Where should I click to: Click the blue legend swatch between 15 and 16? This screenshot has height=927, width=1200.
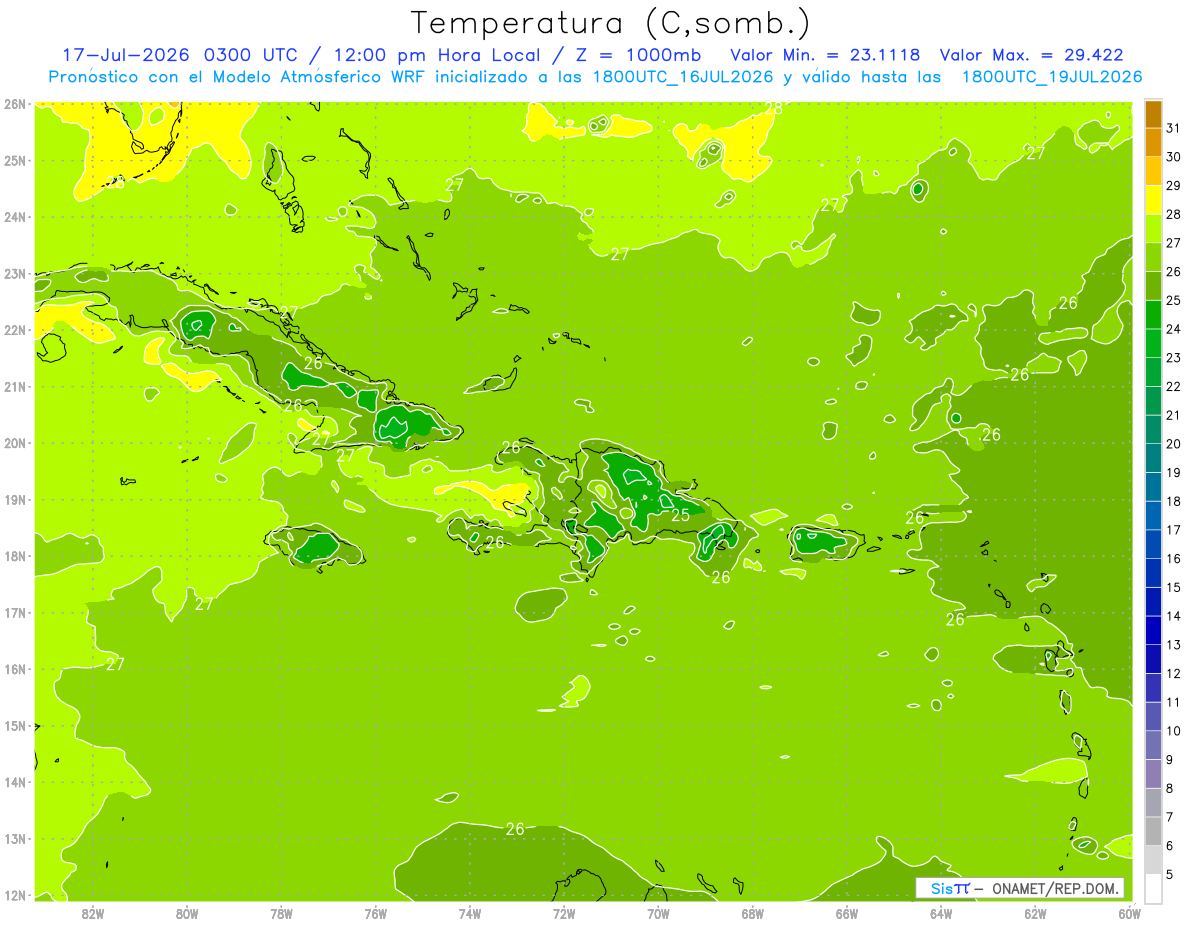coord(1153,573)
